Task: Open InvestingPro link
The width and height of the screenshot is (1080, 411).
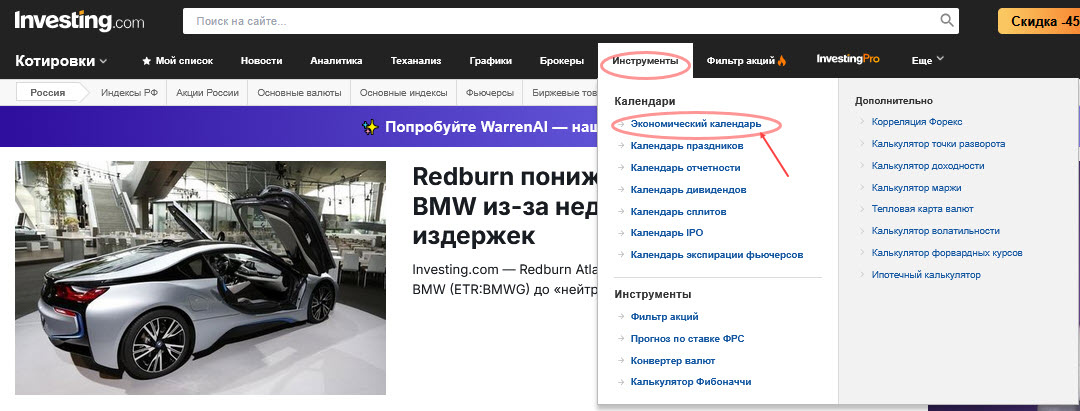Action: [x=848, y=59]
